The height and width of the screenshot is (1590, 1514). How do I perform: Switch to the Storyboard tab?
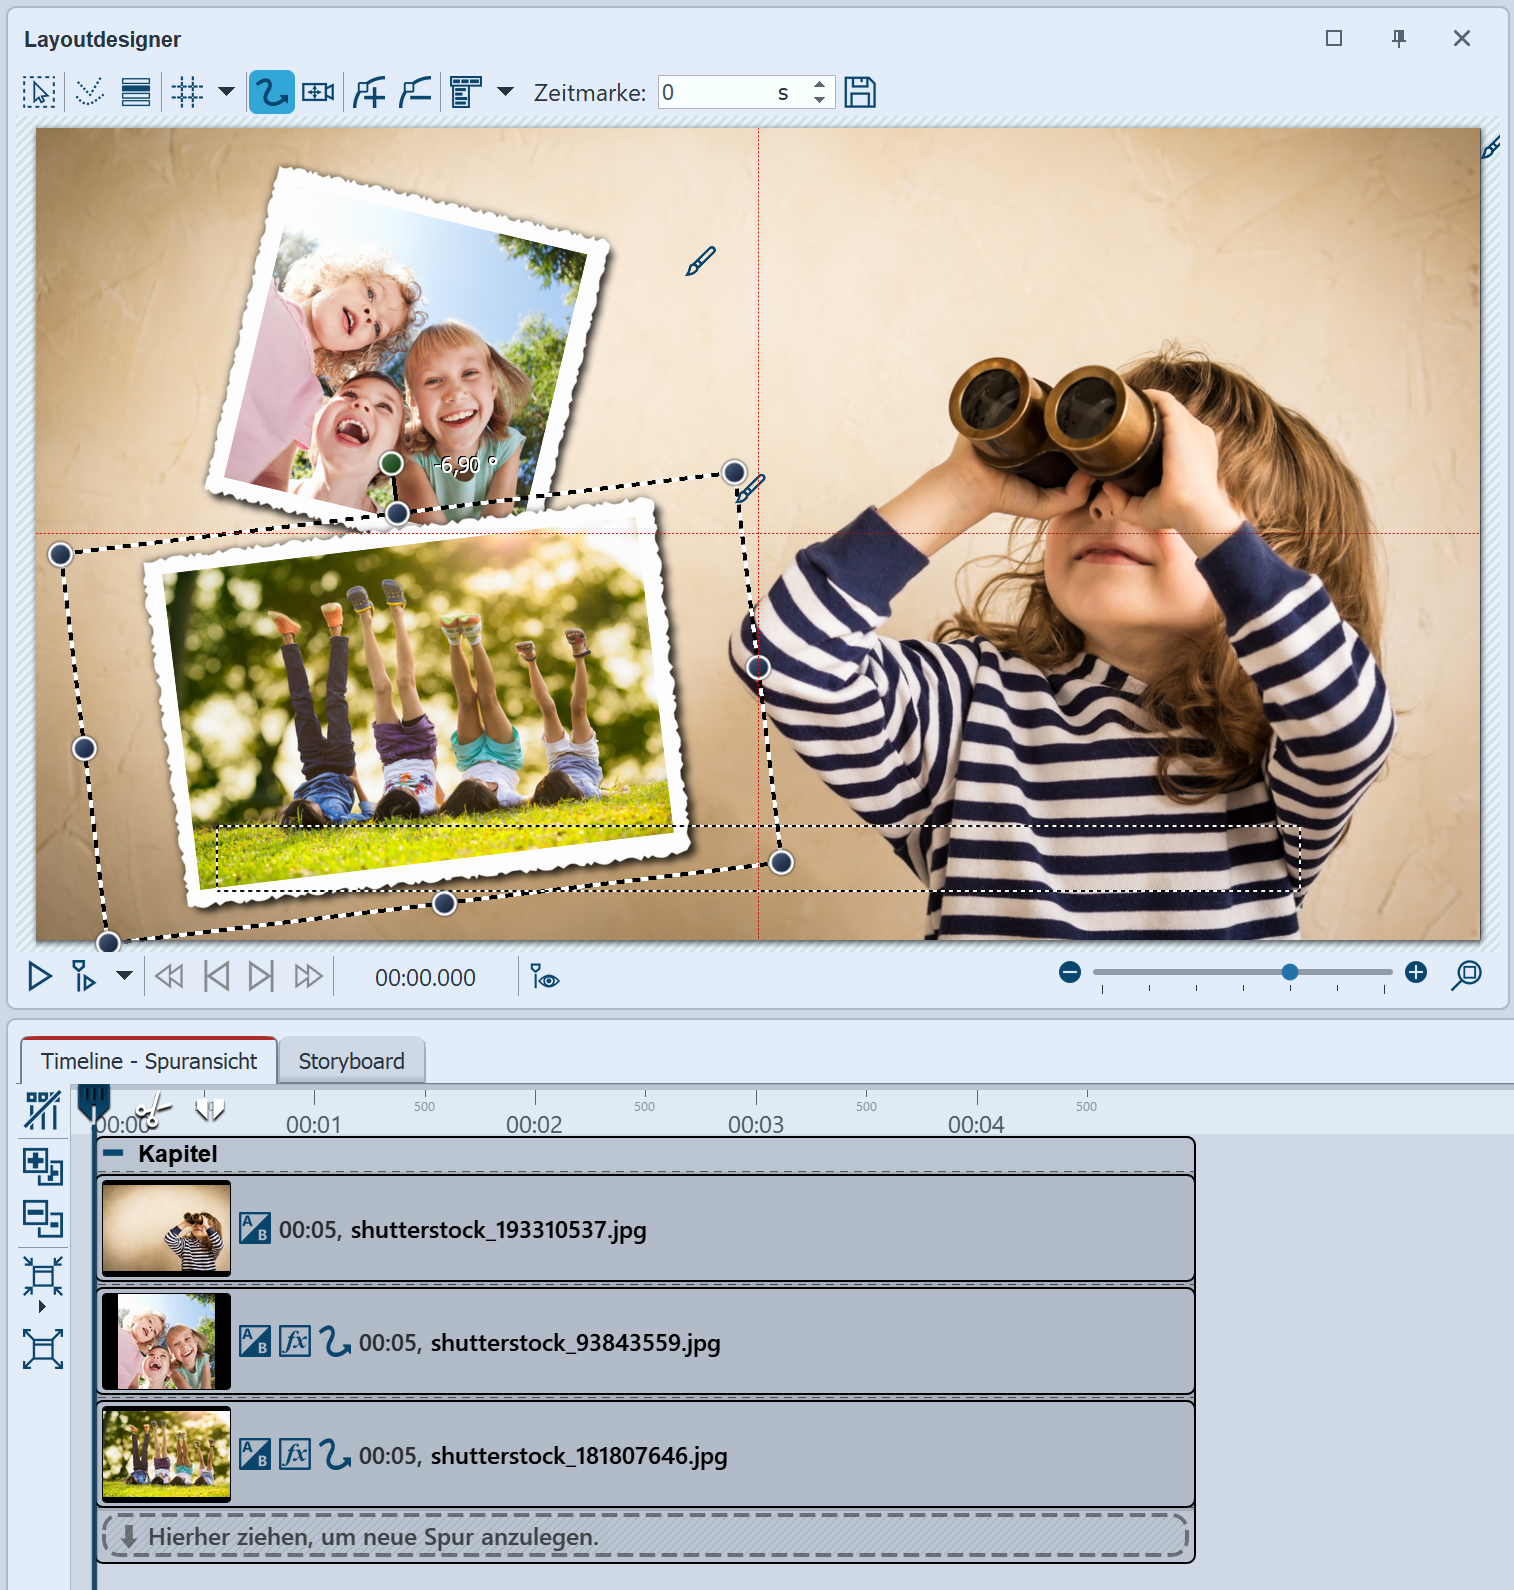[351, 1061]
